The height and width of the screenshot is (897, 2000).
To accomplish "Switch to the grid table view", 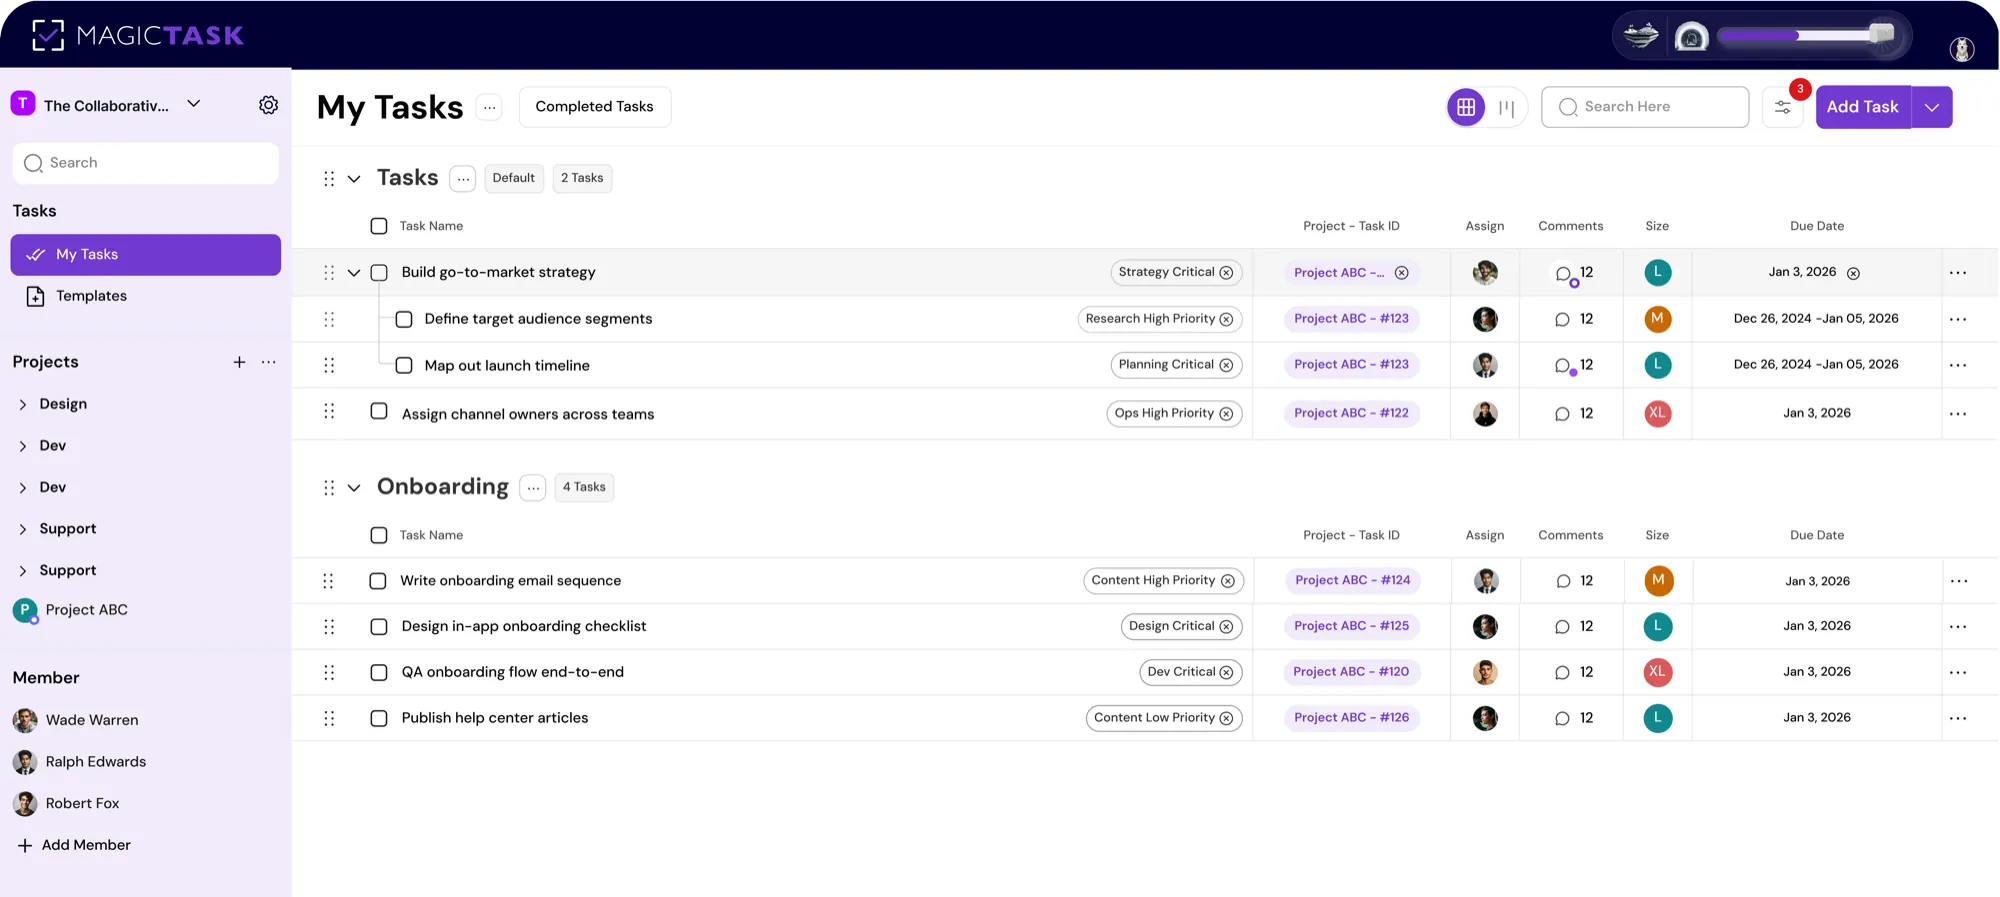I will coord(1466,107).
